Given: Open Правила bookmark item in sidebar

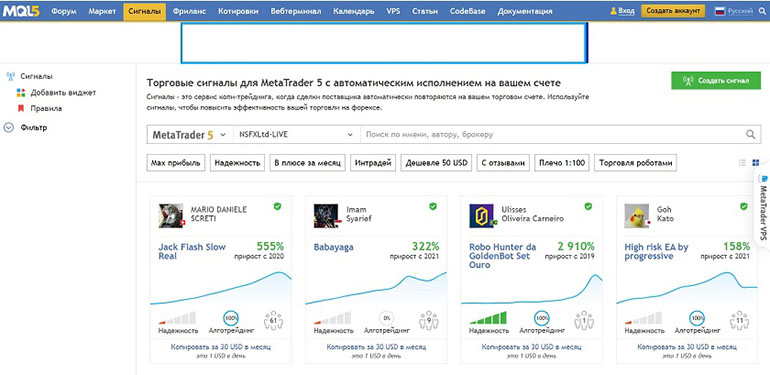Looking at the screenshot, I should click(x=46, y=108).
